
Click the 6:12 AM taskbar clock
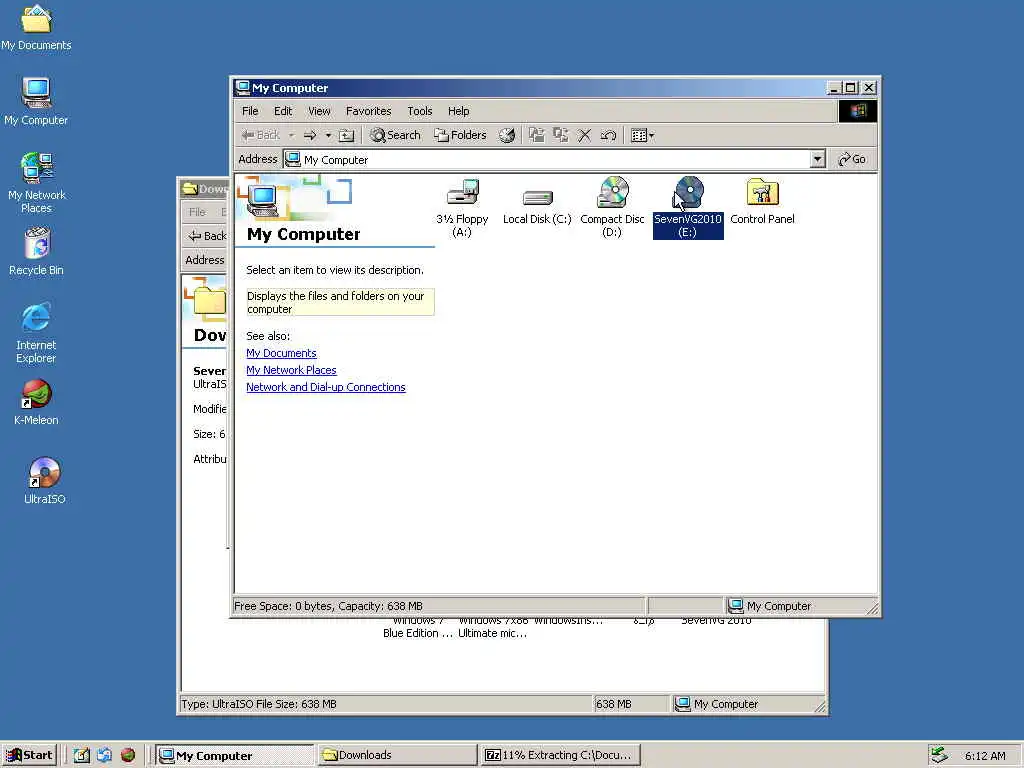985,756
